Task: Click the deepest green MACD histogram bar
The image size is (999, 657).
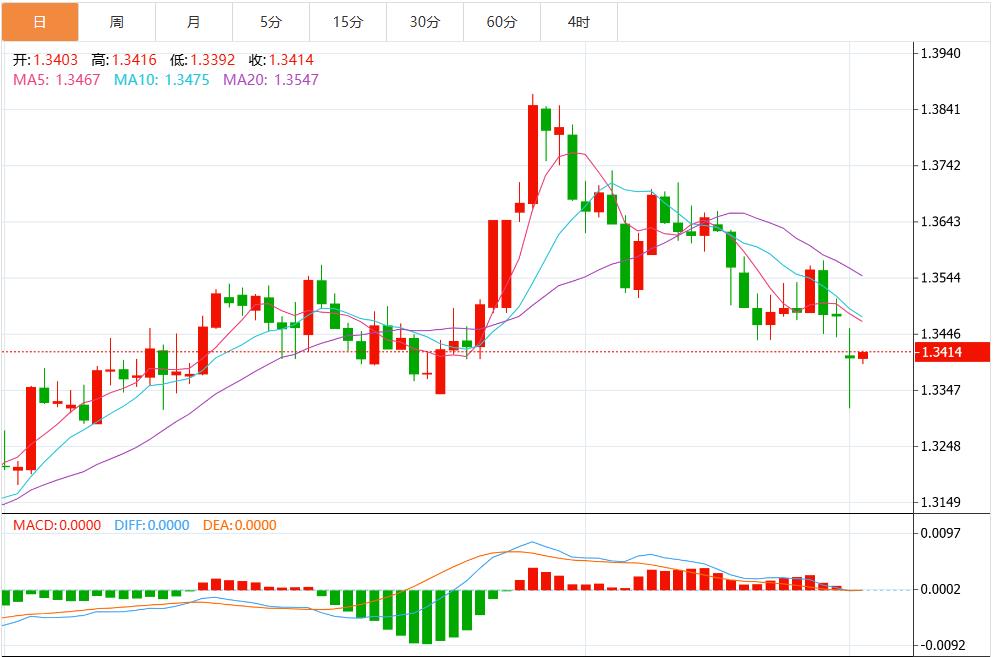Action: tap(427, 617)
